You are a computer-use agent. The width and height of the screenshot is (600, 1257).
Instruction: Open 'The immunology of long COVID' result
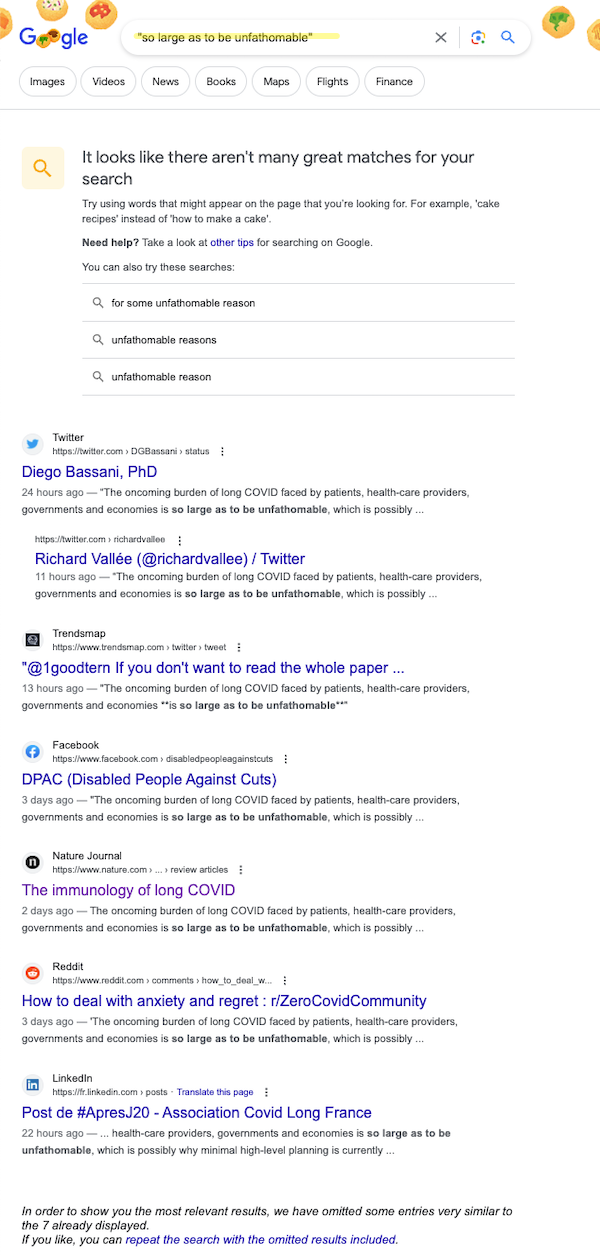129,890
